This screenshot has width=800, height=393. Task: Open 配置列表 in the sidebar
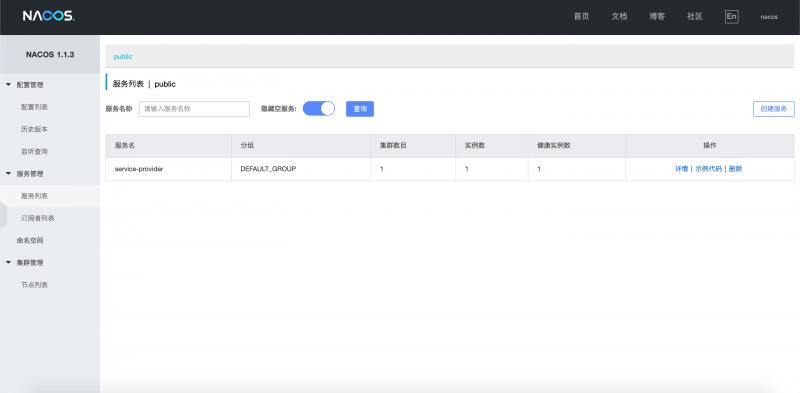[x=34, y=107]
